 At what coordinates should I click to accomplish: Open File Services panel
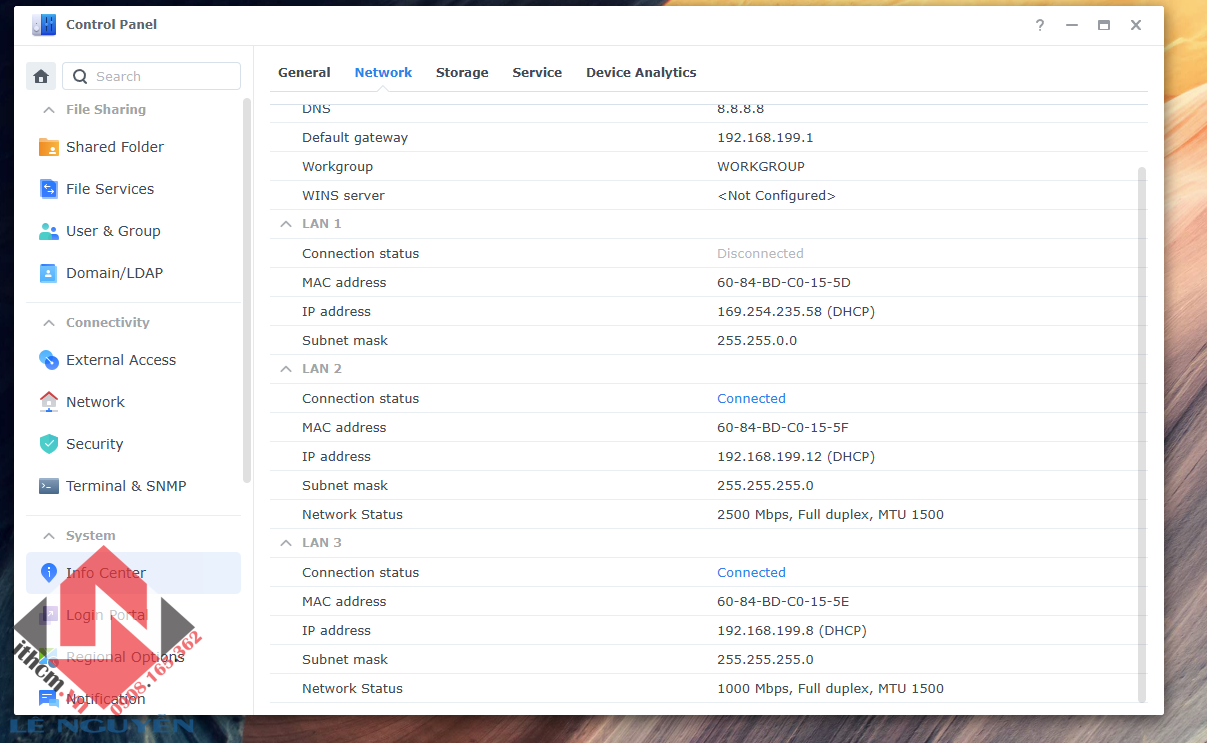(x=109, y=189)
